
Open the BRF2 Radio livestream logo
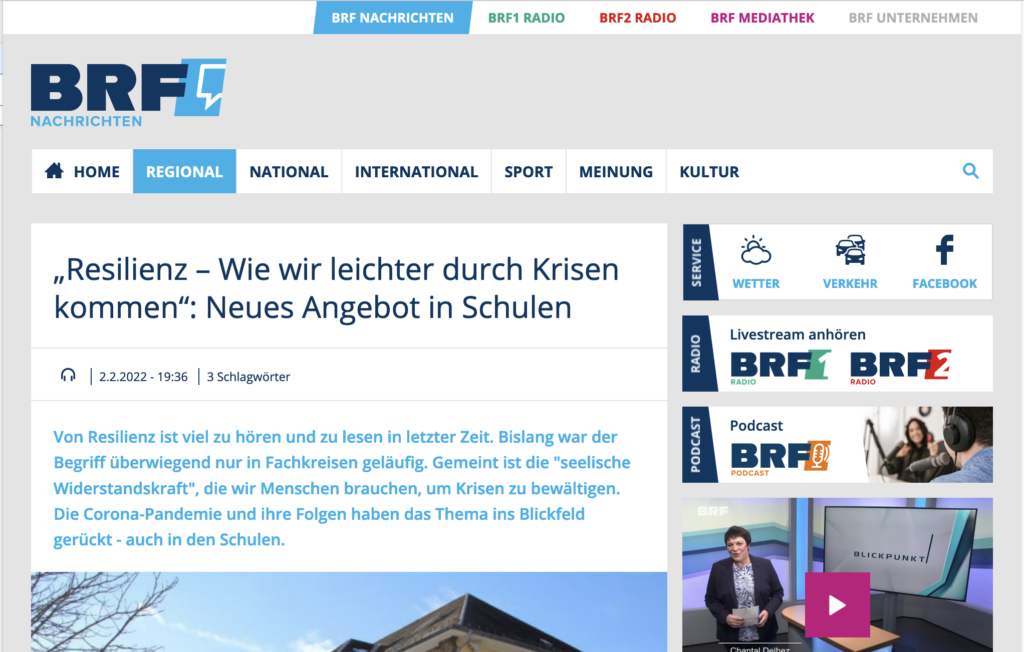coord(901,367)
